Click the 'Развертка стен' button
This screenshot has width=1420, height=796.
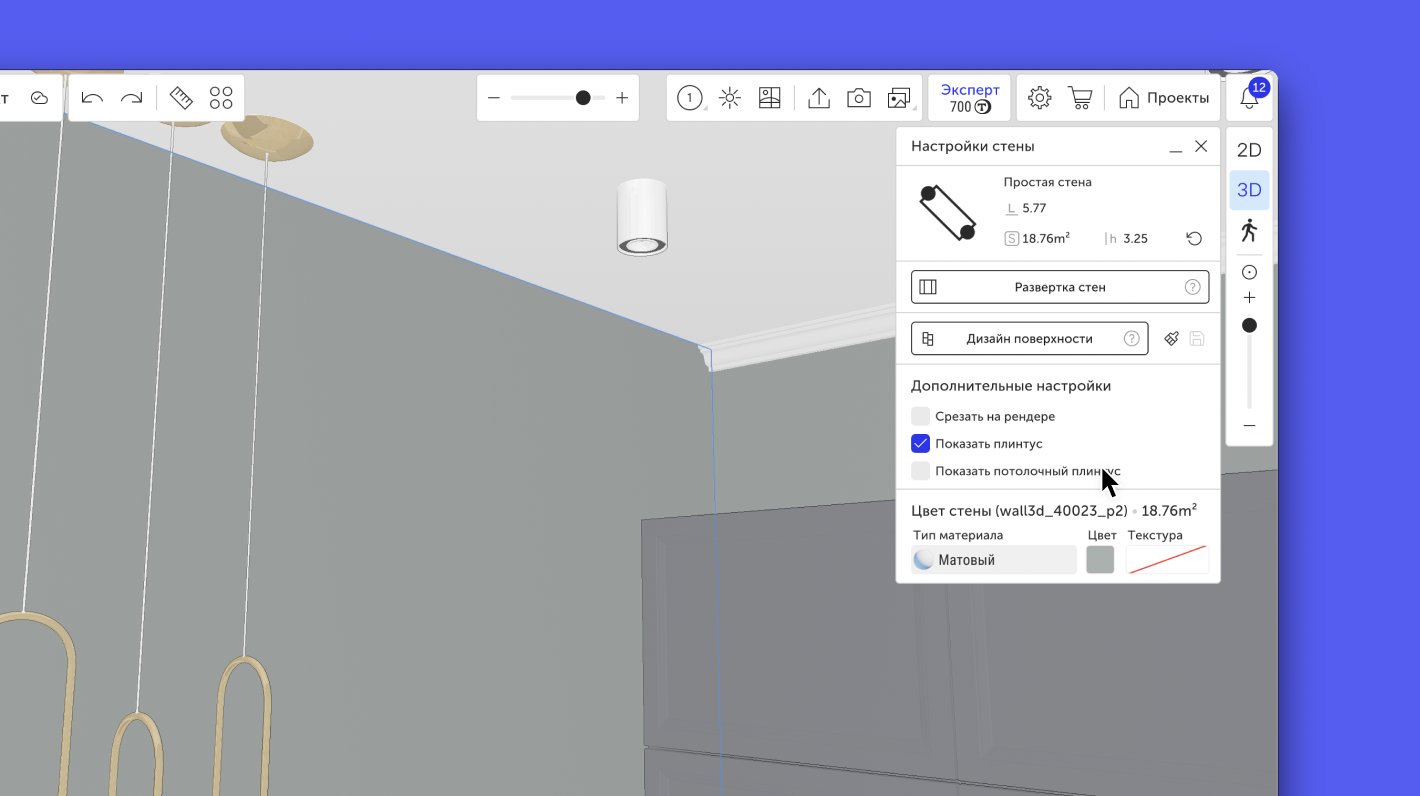(1060, 287)
